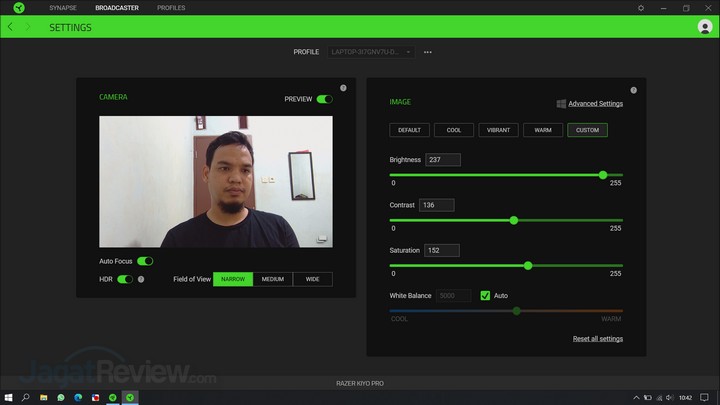Switch to the Synapse tab

[62, 8]
